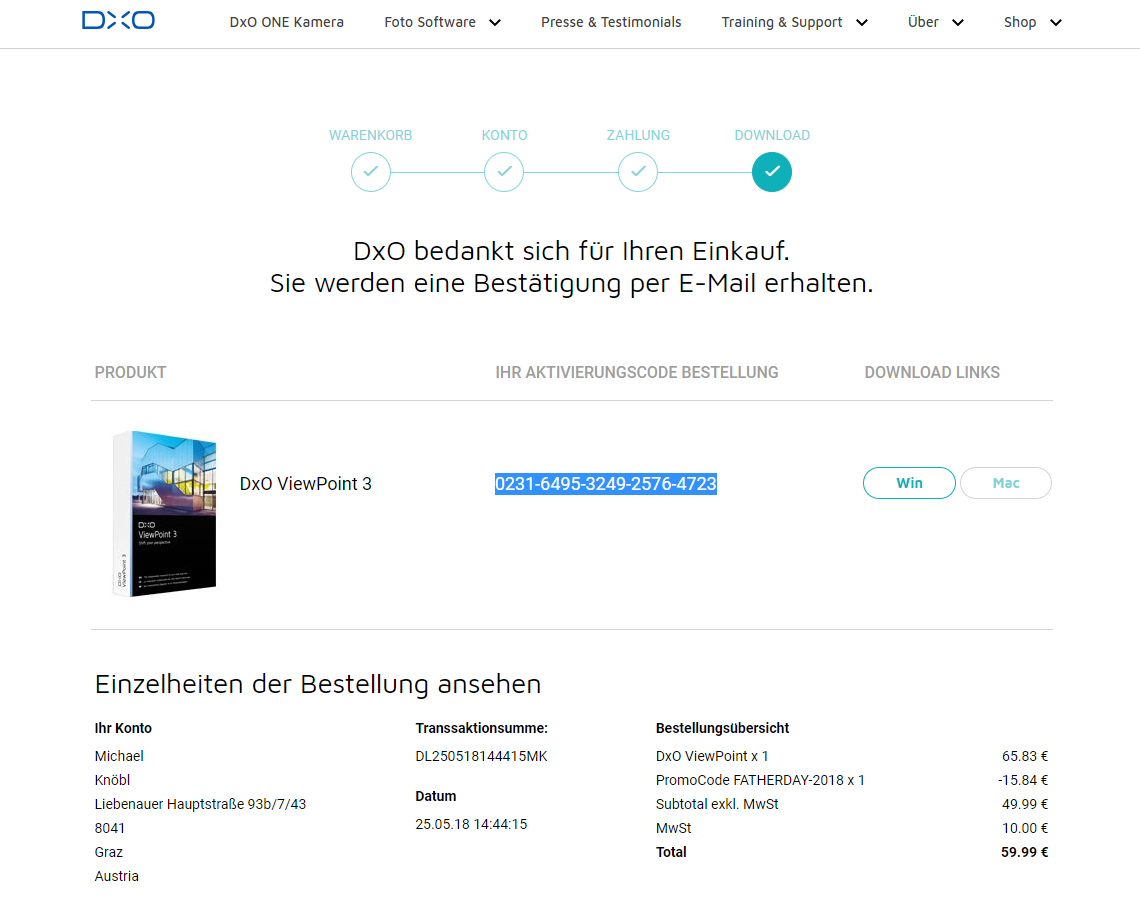Click the first name Michael
The height and width of the screenshot is (915, 1140).
click(119, 757)
